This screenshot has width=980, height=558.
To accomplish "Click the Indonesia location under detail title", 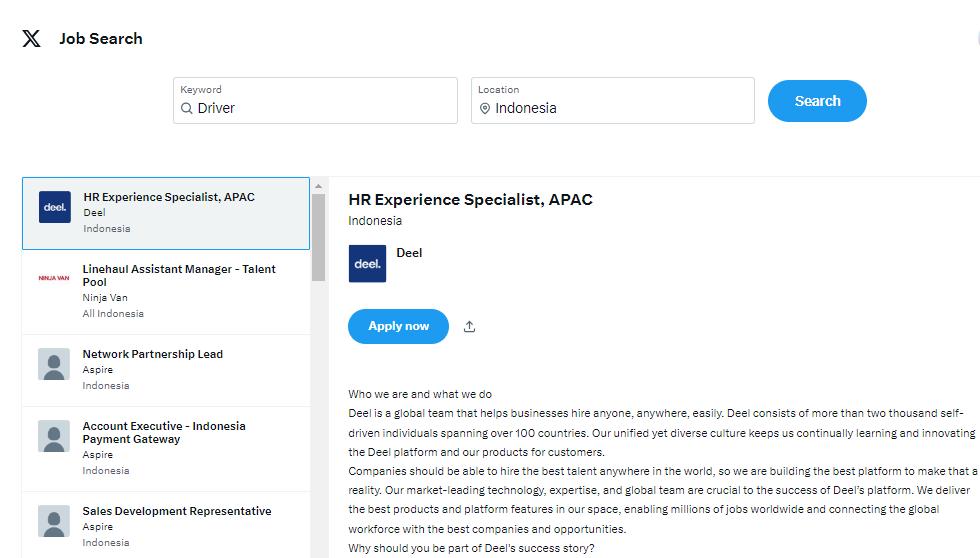I will click(375, 221).
